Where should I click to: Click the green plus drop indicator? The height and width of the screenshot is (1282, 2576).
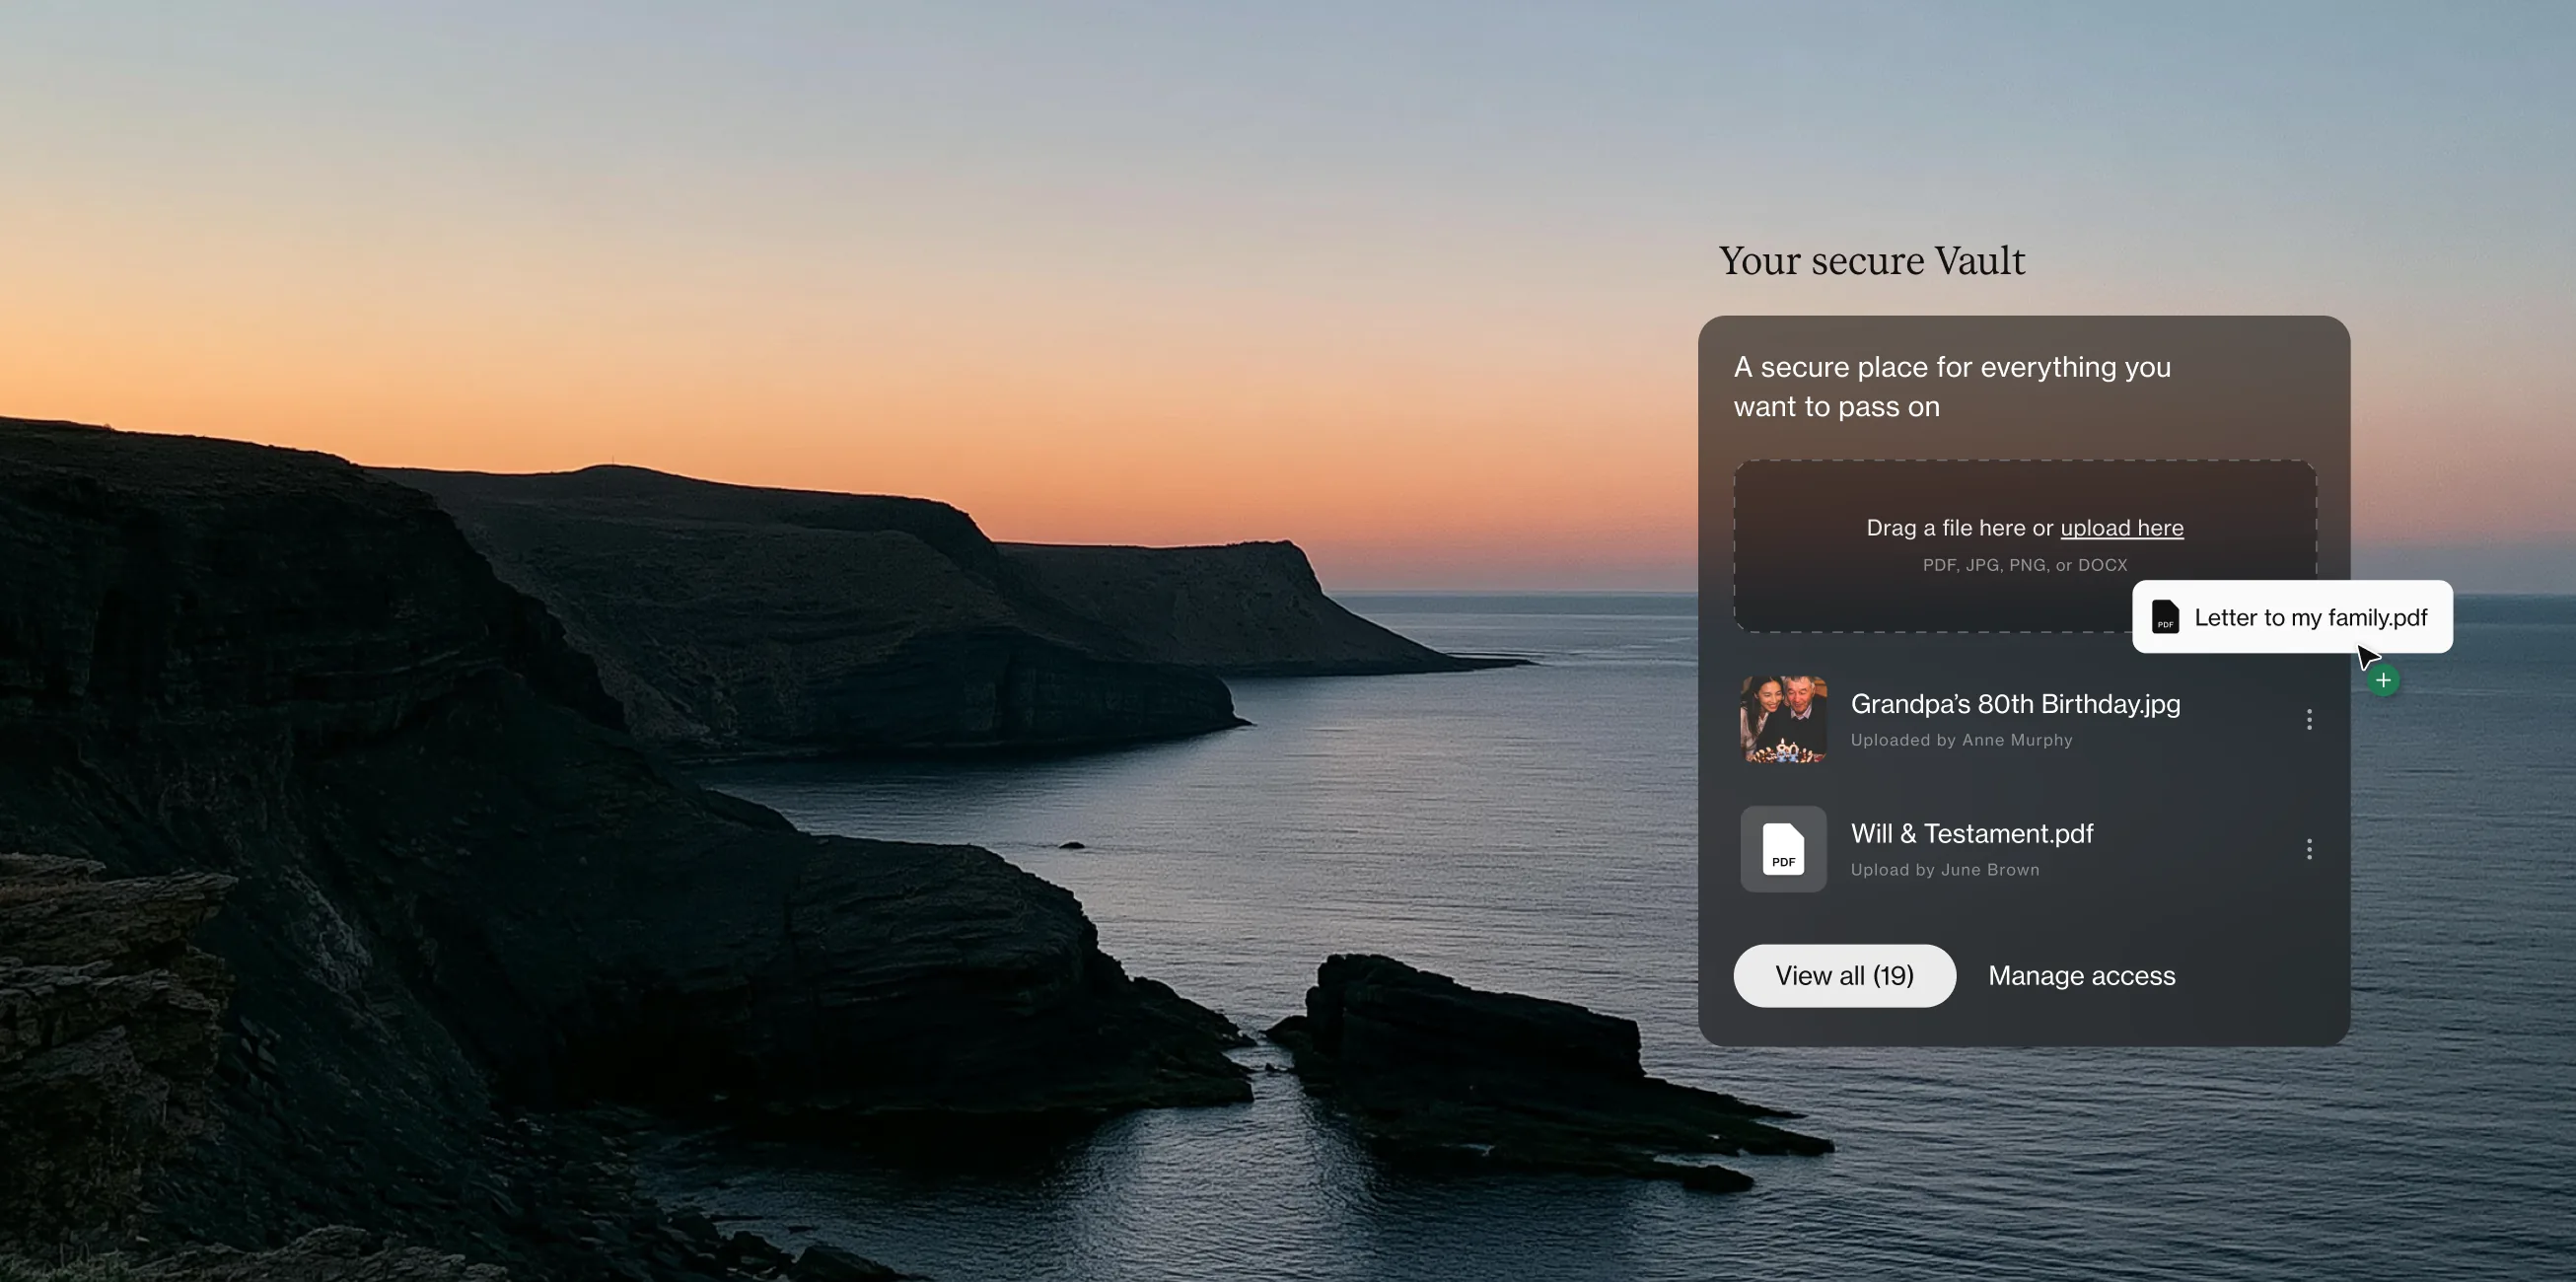point(2383,681)
